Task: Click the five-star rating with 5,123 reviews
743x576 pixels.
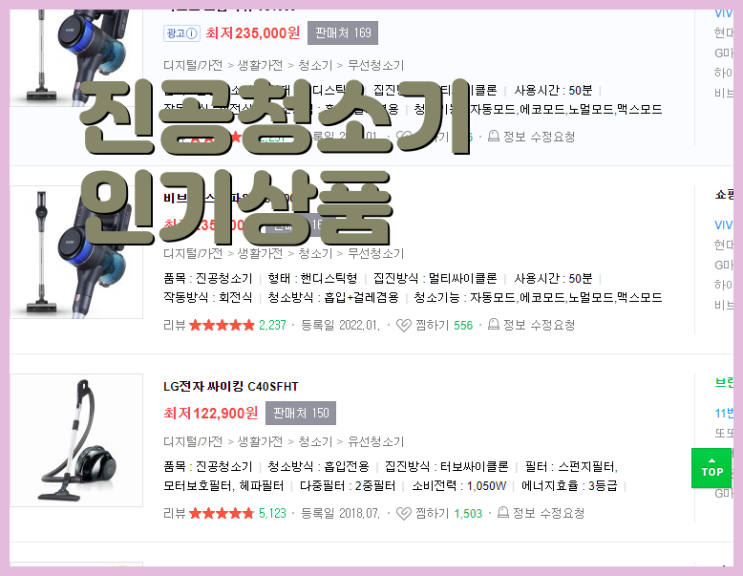Action: [x=222, y=513]
